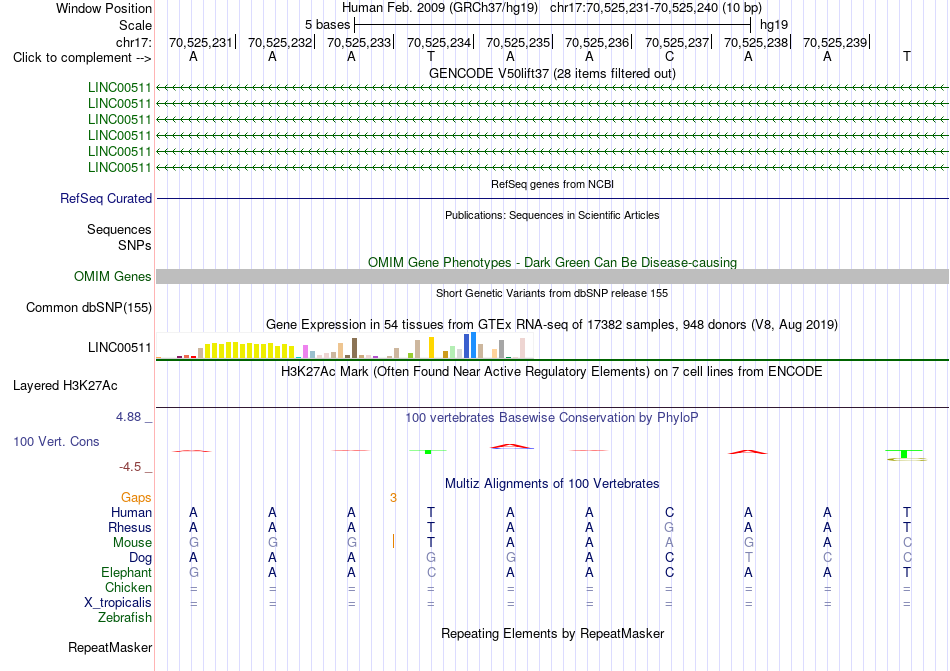The width and height of the screenshot is (950, 671).
Task: Click 'Multiz Alignments of 100 Vertebrates' title
Action: click(553, 483)
